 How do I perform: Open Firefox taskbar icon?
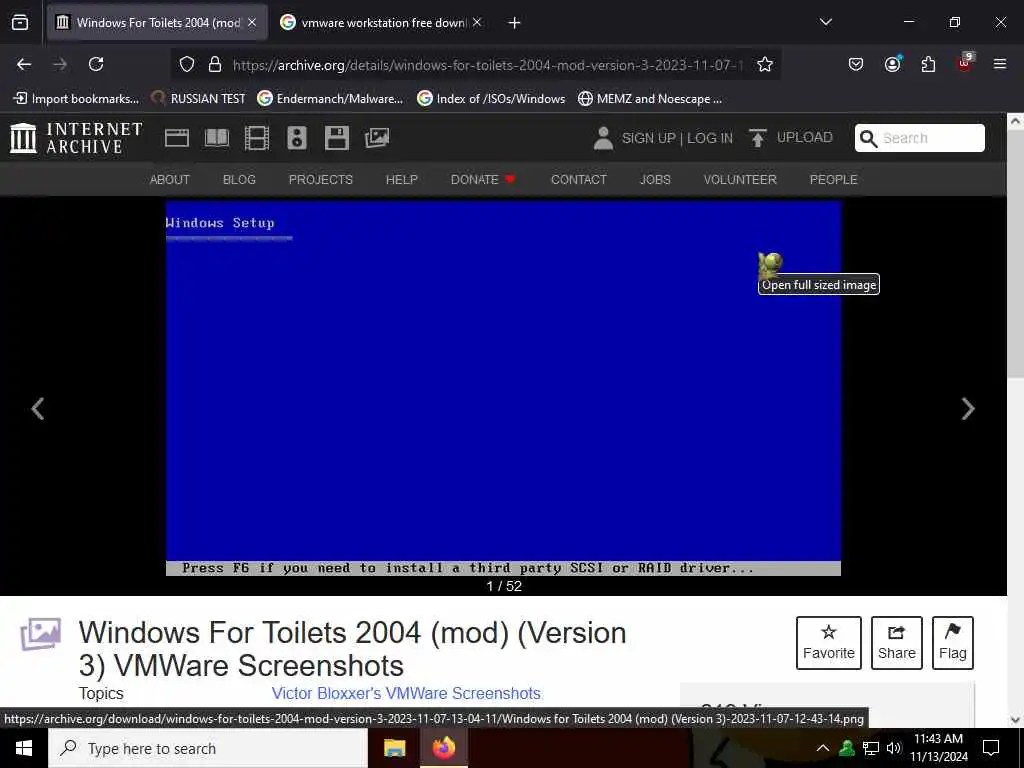pyautogui.click(x=443, y=748)
